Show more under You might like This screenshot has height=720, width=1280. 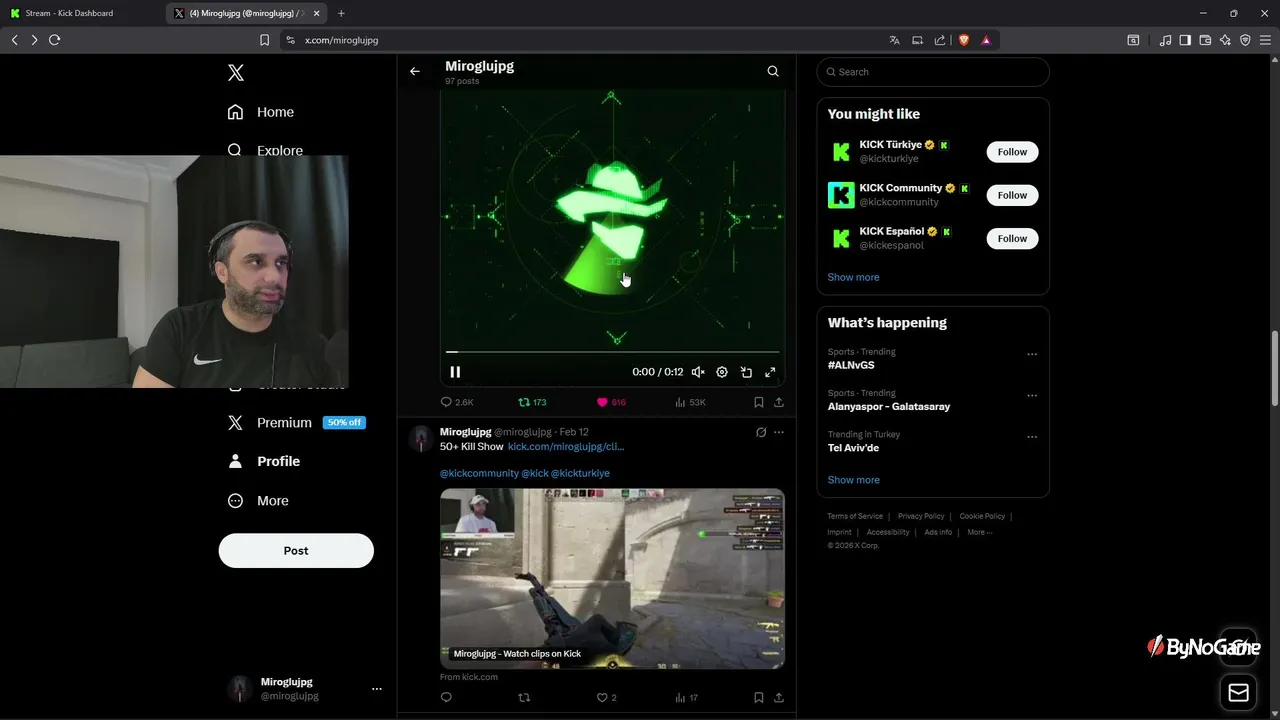point(853,277)
